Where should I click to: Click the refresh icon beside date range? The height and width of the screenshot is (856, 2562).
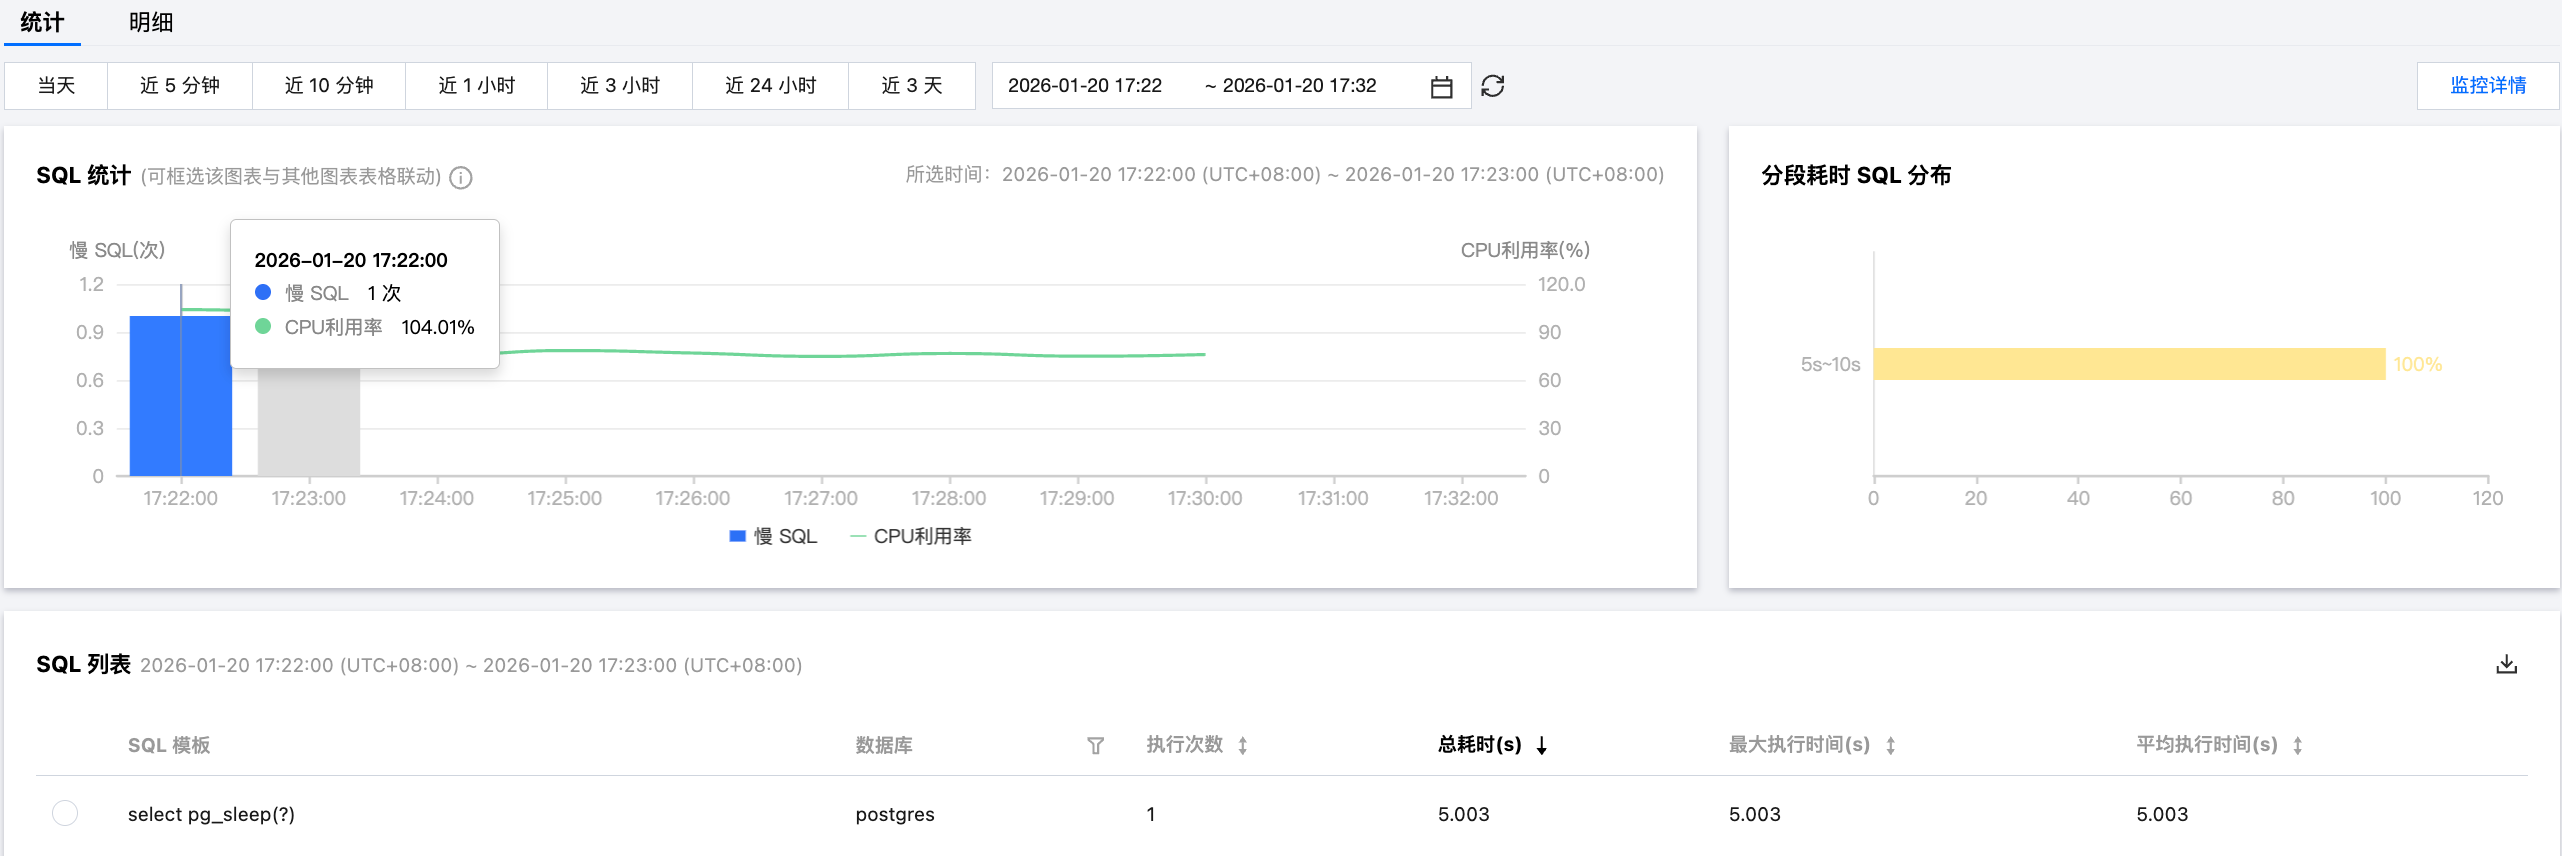[x=1493, y=87]
